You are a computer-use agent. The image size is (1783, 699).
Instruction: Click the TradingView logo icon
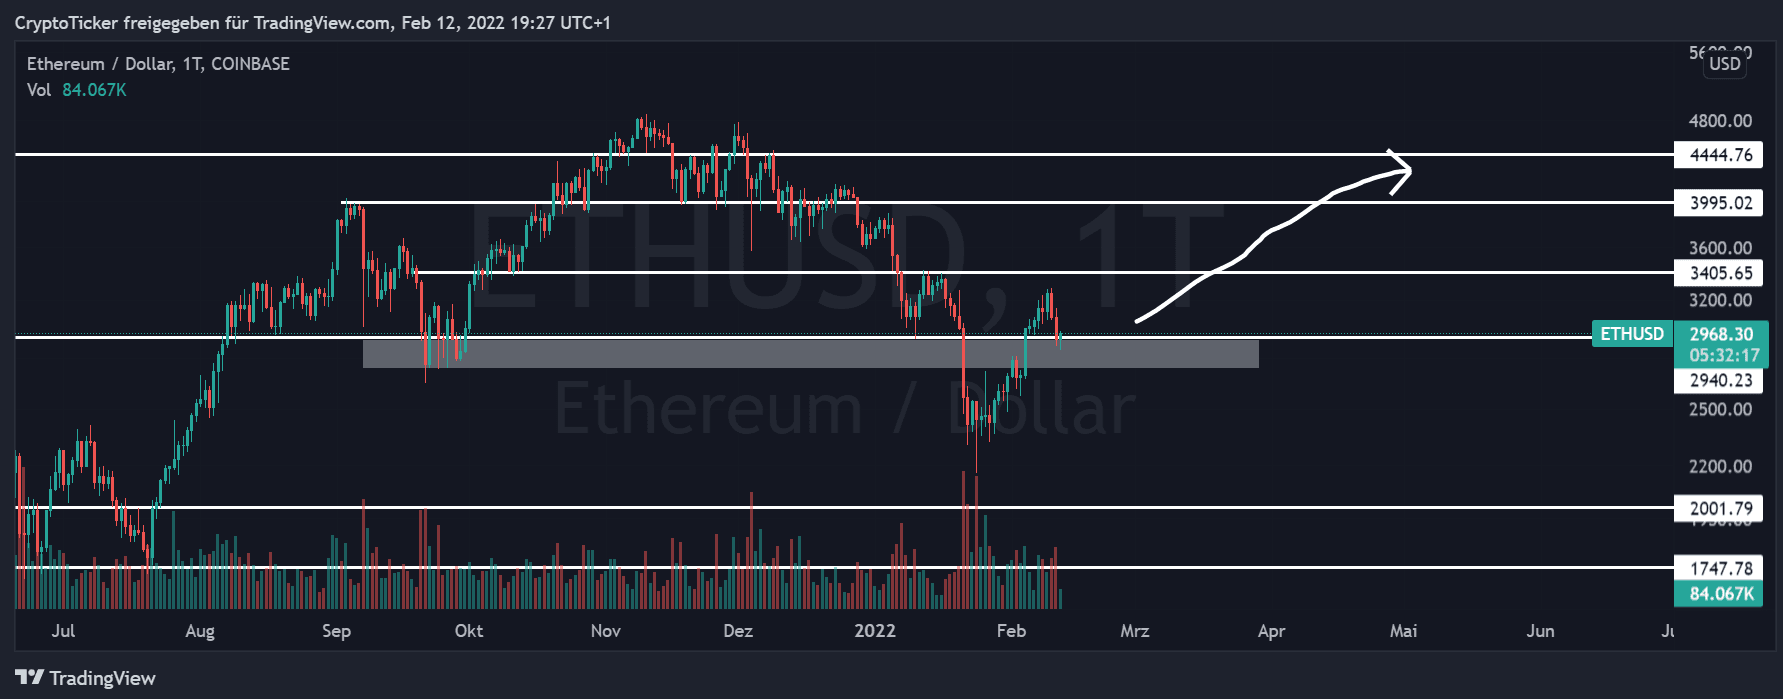coord(30,678)
